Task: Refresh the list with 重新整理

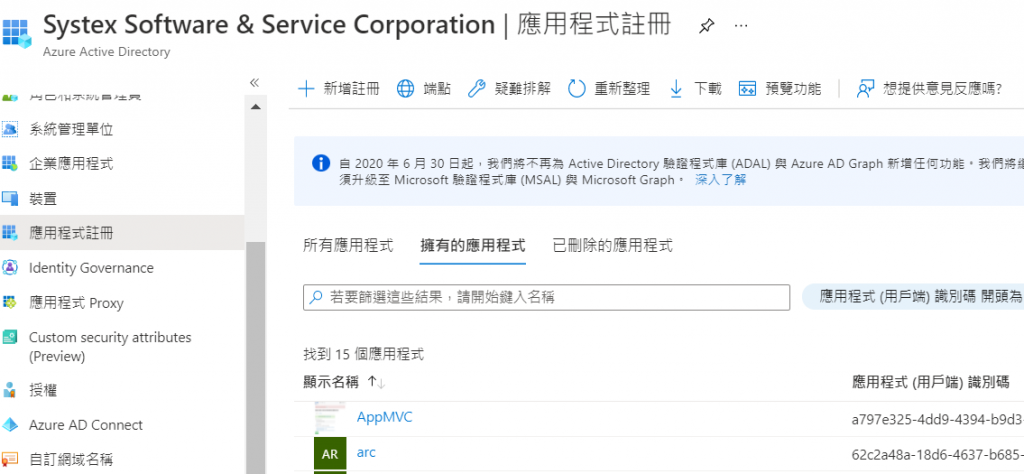Action: point(622,89)
